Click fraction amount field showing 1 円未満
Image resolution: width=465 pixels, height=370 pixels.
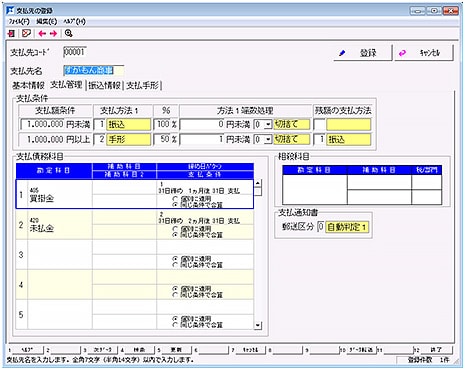pos(202,139)
